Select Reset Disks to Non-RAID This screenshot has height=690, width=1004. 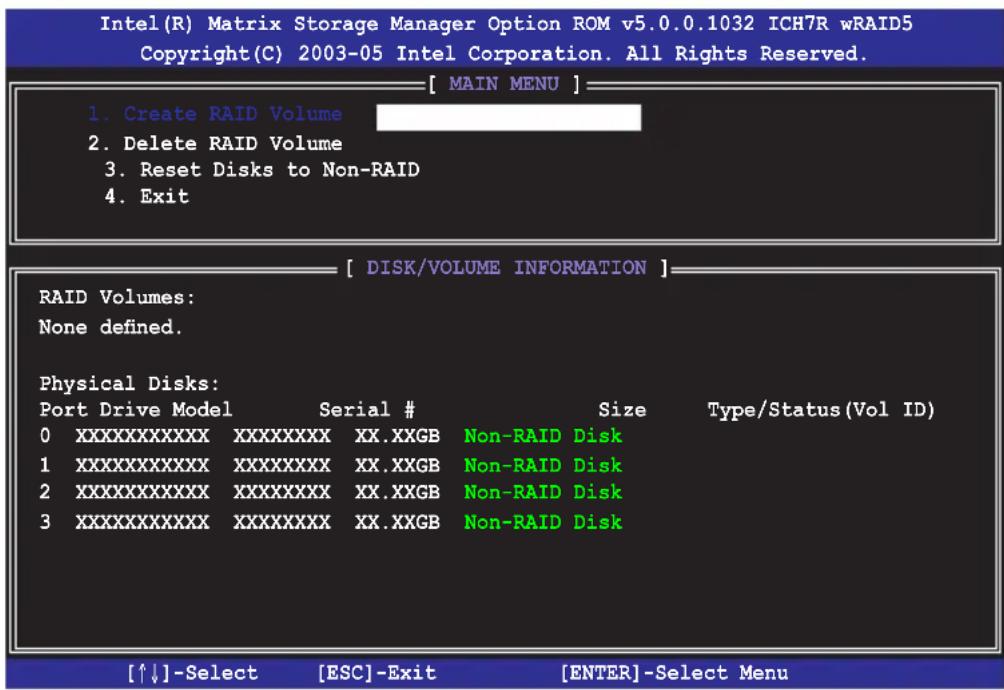coord(262,170)
